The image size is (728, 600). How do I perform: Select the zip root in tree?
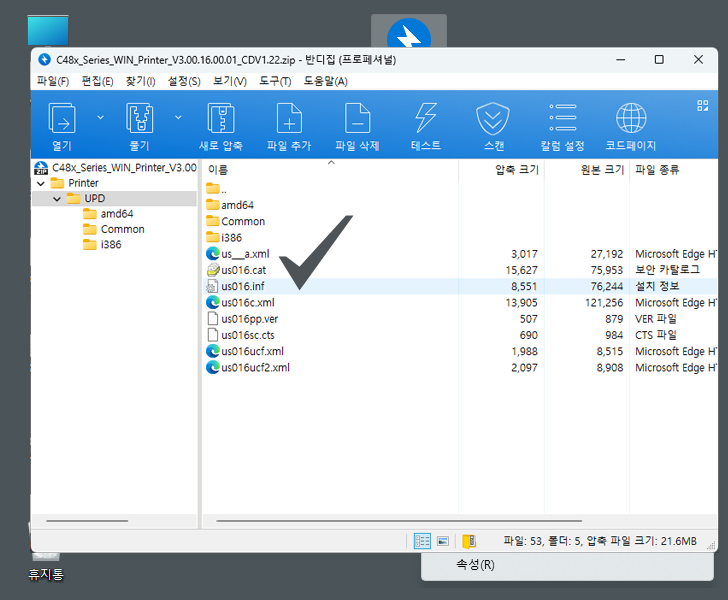pos(116,168)
